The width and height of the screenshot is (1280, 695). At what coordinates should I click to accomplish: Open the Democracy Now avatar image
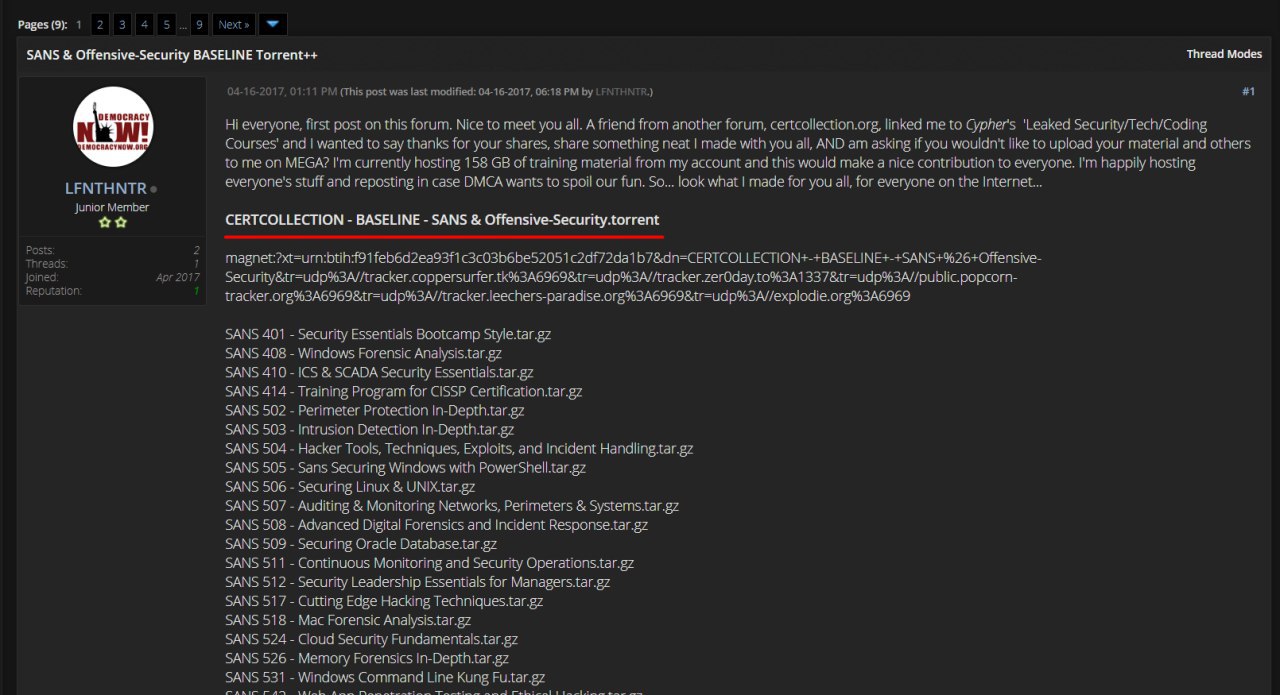click(113, 126)
